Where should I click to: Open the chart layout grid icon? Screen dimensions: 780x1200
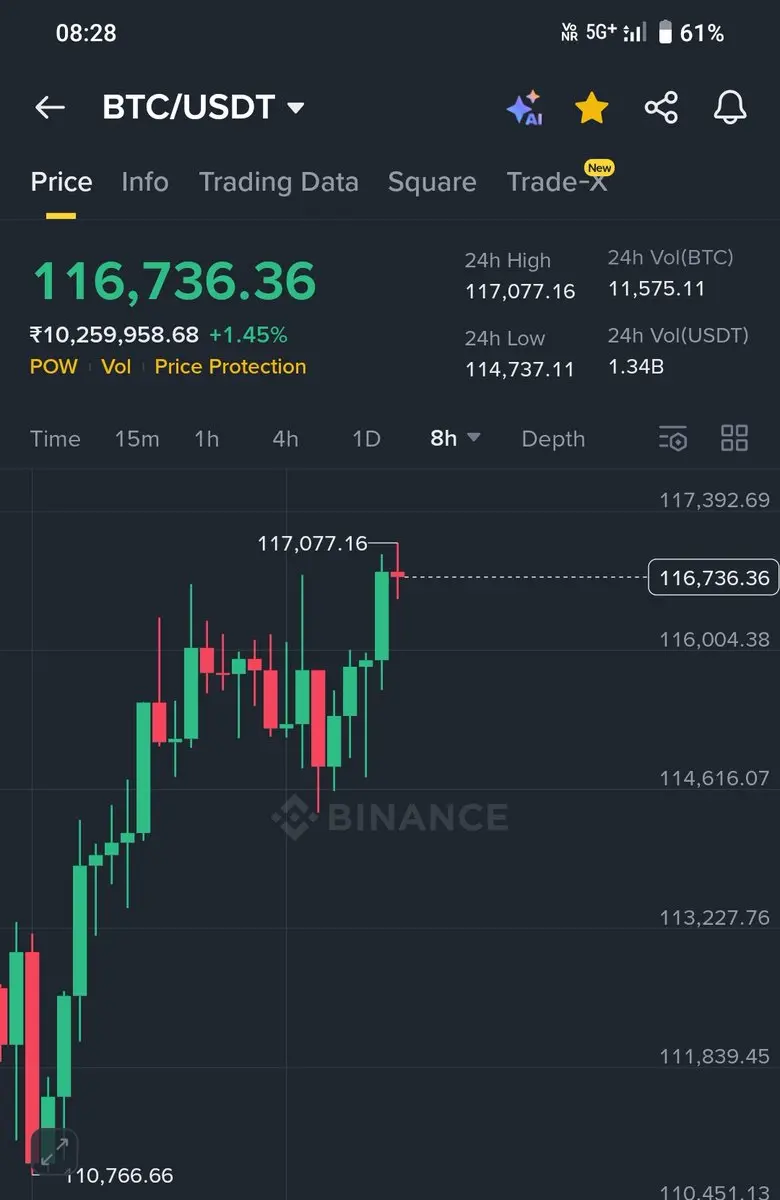point(735,438)
